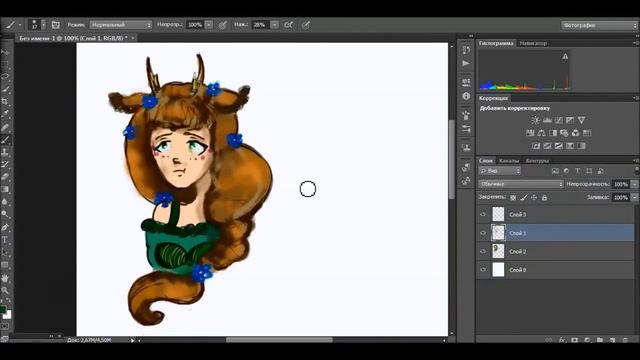Add an Invert adjustment
The height and width of the screenshot is (360, 640).
536,146
